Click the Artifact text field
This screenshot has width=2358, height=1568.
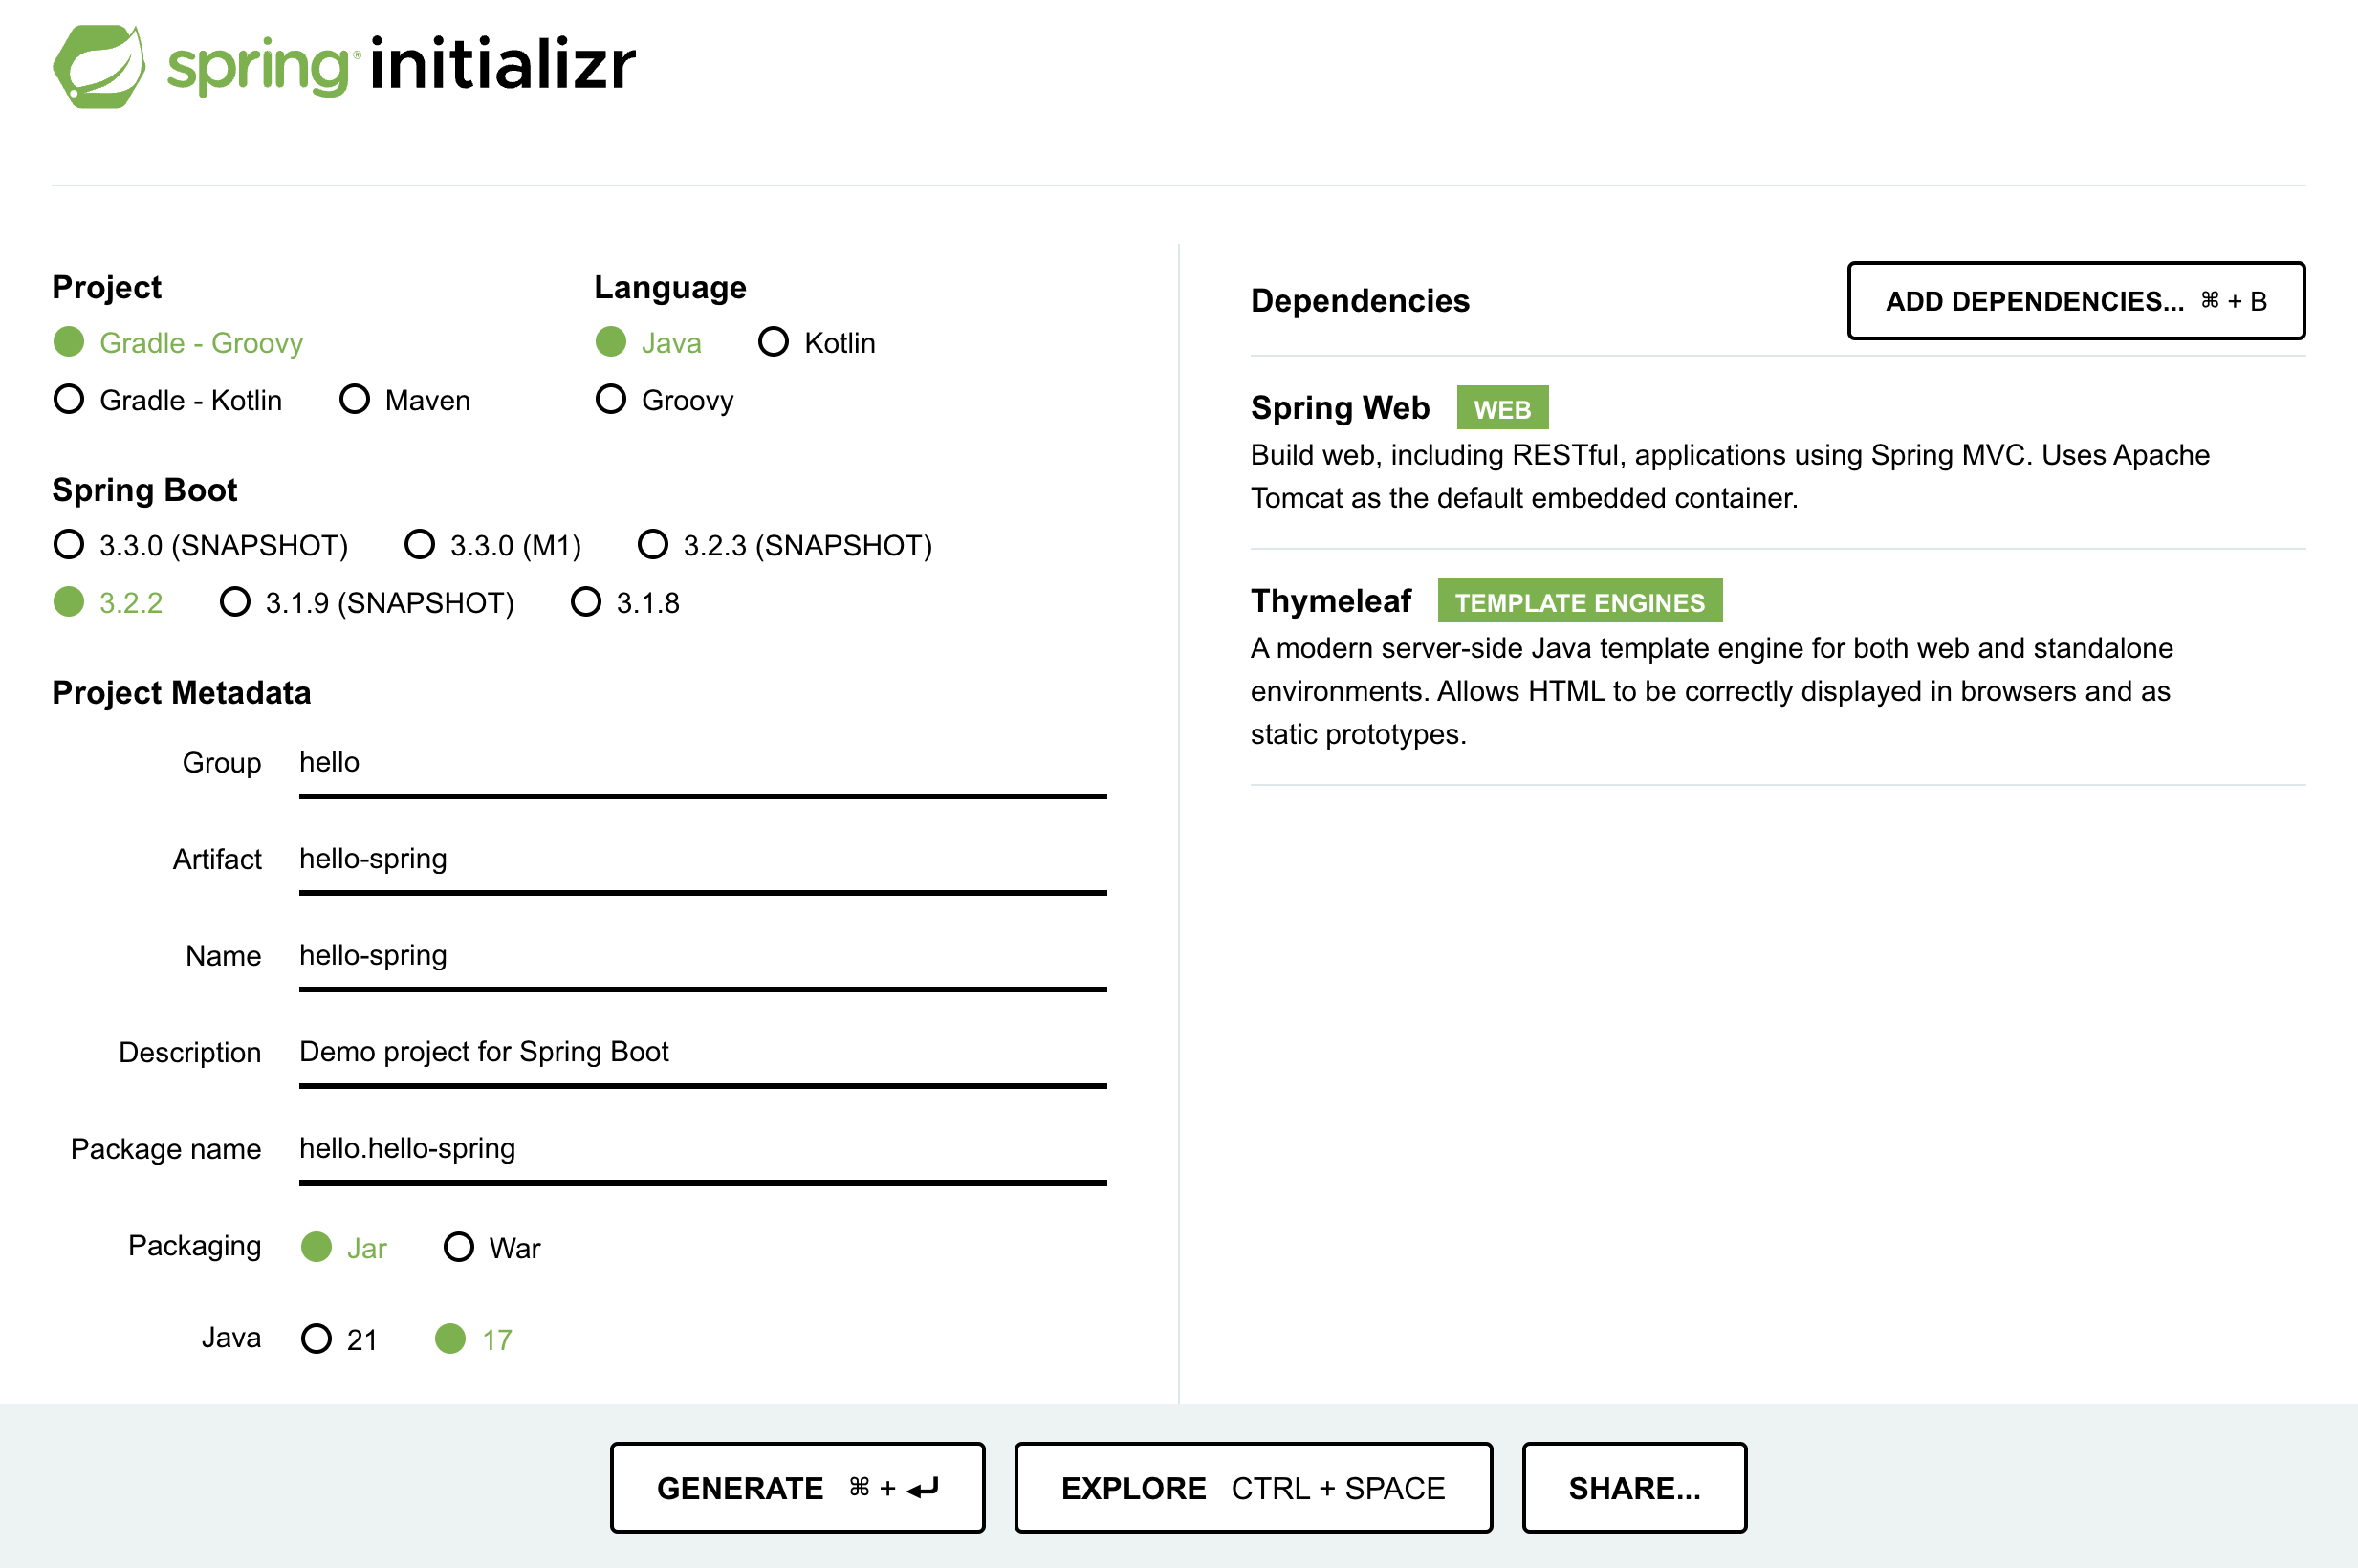702,859
